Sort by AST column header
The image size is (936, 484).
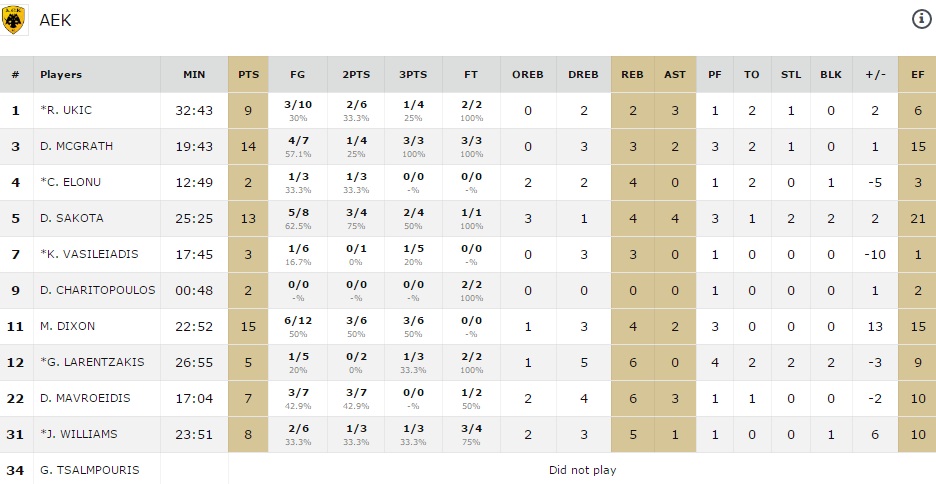tap(675, 75)
